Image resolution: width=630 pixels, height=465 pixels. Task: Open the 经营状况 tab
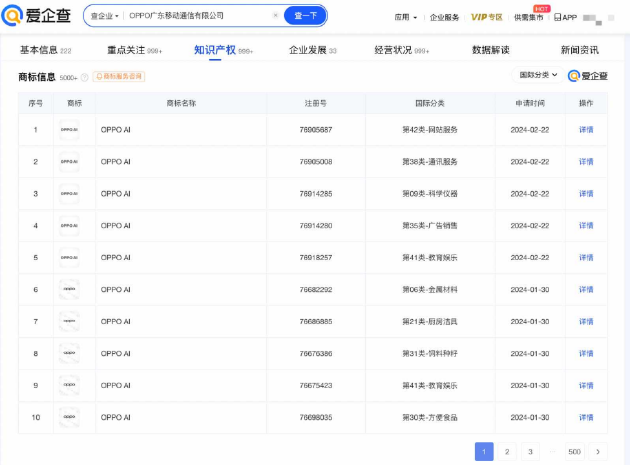401,50
